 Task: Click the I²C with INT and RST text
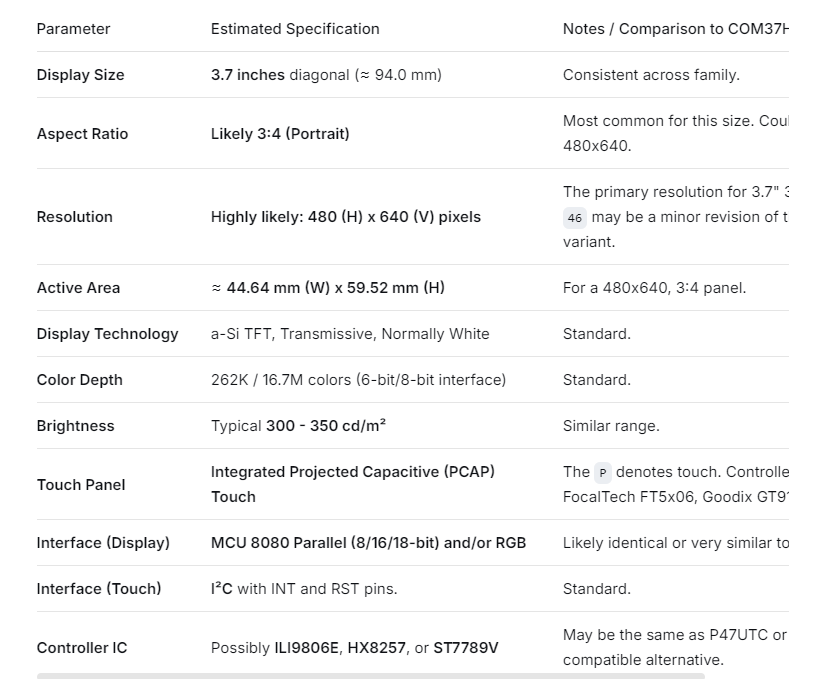[304, 589]
